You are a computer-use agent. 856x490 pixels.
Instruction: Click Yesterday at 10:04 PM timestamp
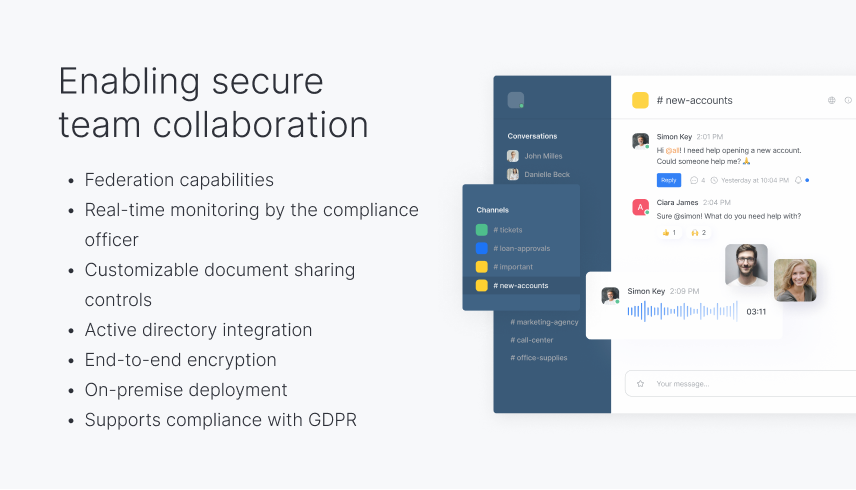pyautogui.click(x=755, y=180)
